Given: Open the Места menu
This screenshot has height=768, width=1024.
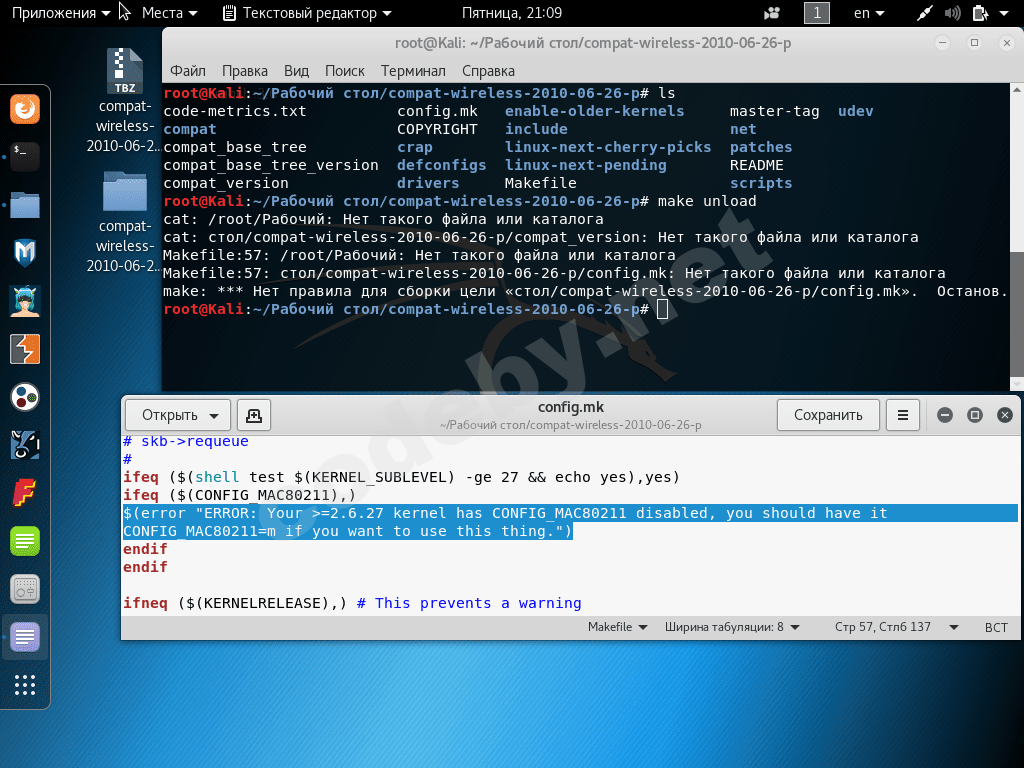Looking at the screenshot, I should pos(169,13).
